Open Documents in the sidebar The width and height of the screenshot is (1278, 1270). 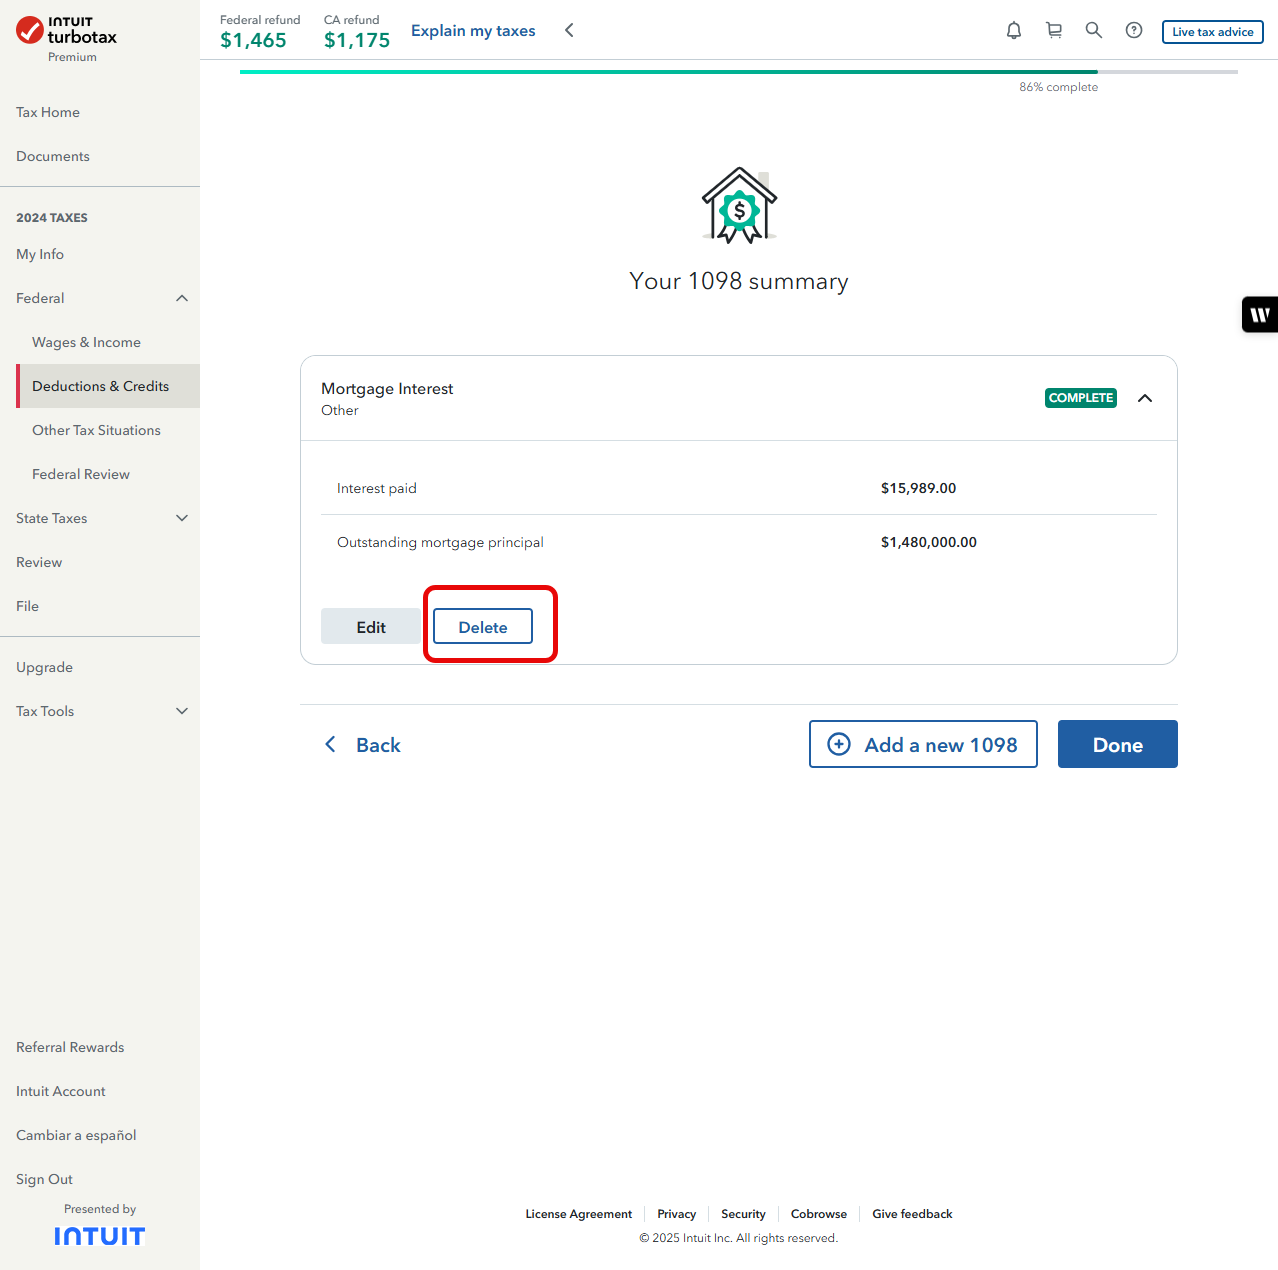[x=53, y=156]
